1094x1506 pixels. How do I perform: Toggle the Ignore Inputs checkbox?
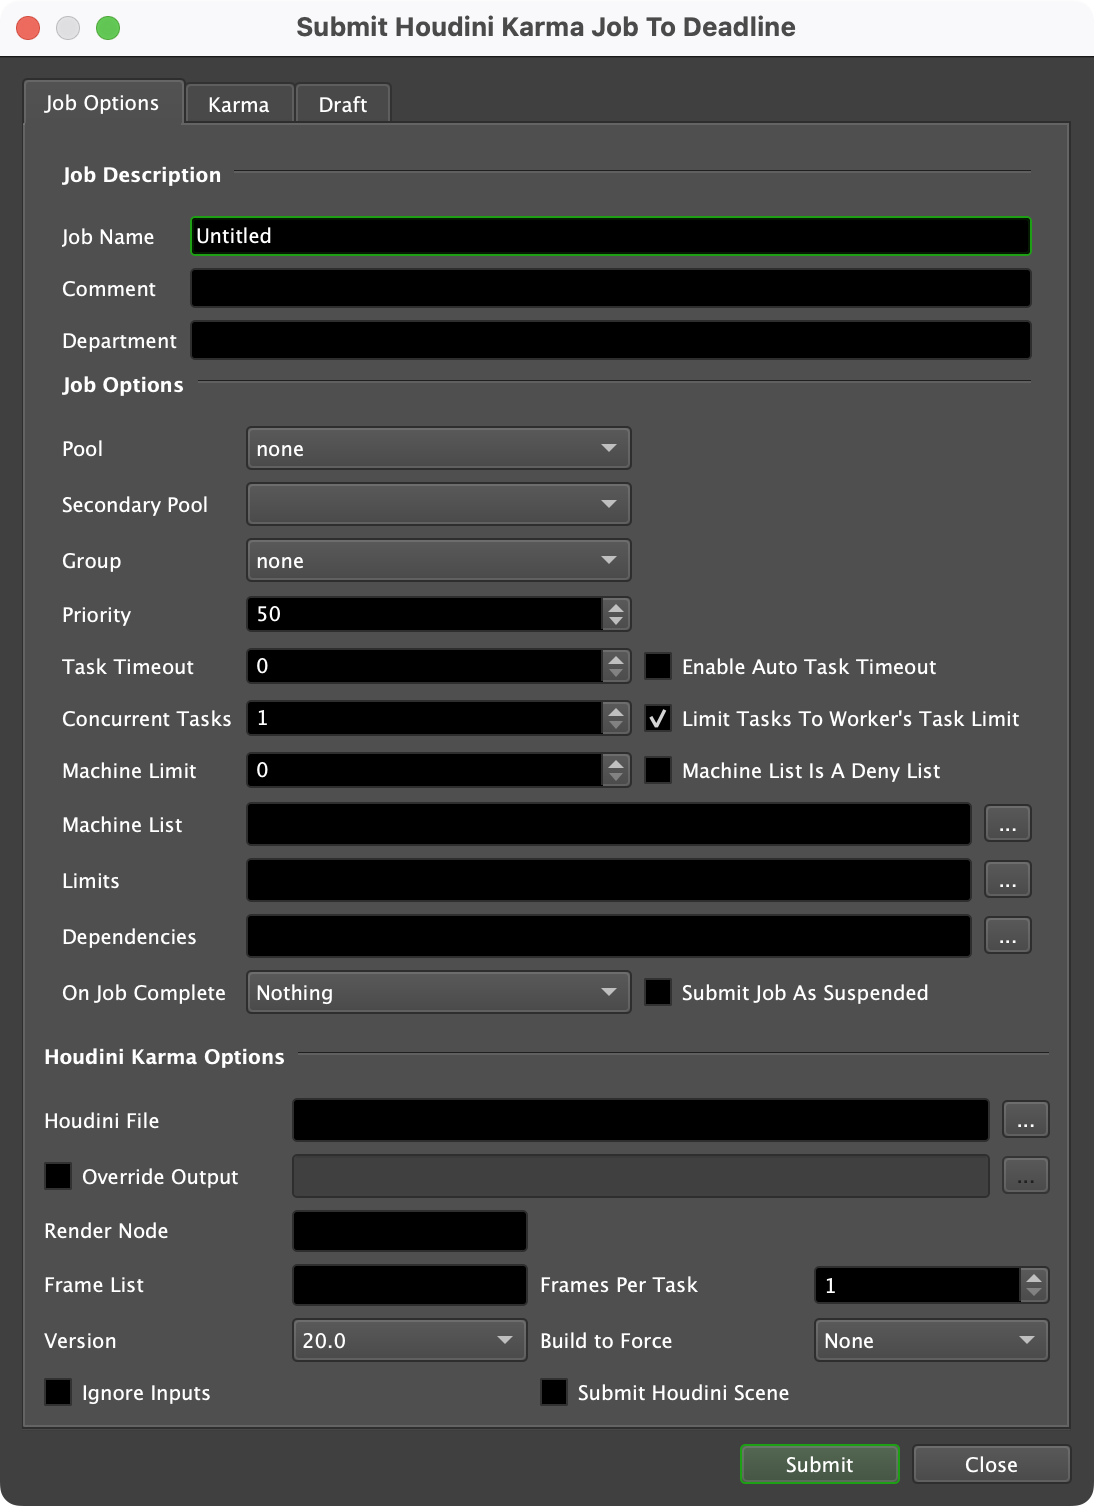(58, 1392)
